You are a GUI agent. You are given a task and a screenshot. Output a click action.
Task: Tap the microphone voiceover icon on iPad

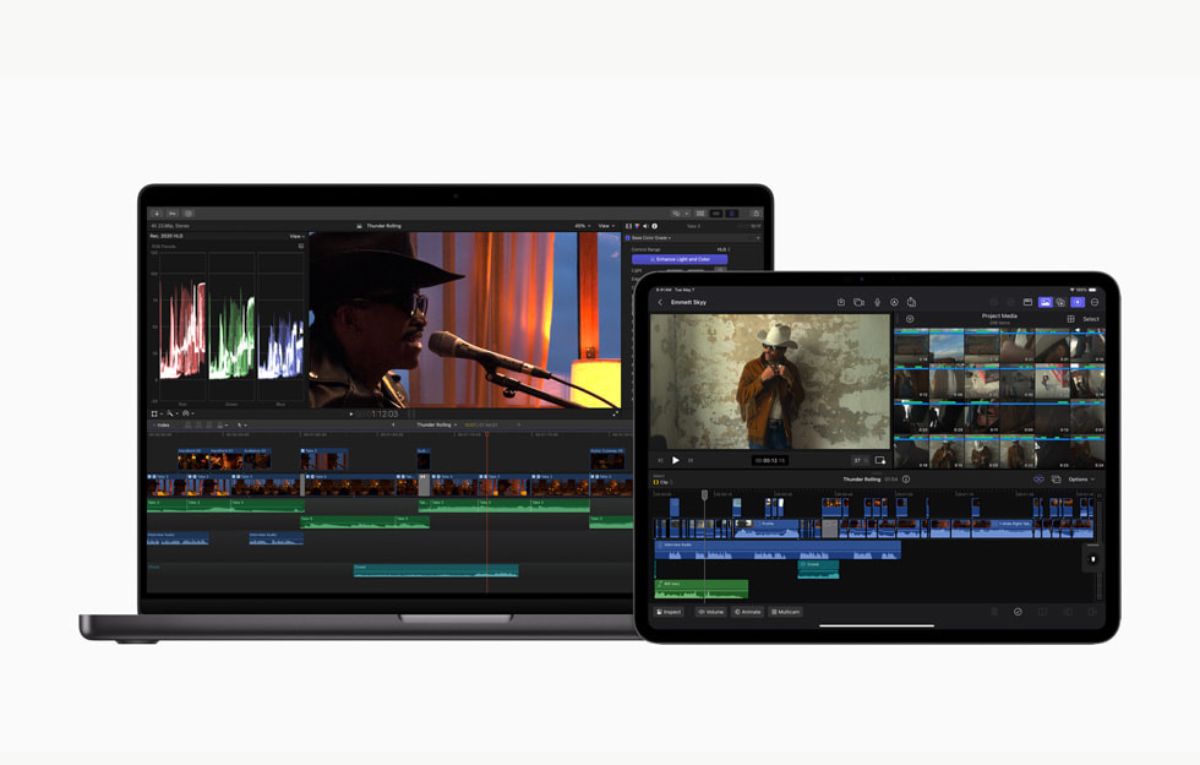click(x=877, y=302)
